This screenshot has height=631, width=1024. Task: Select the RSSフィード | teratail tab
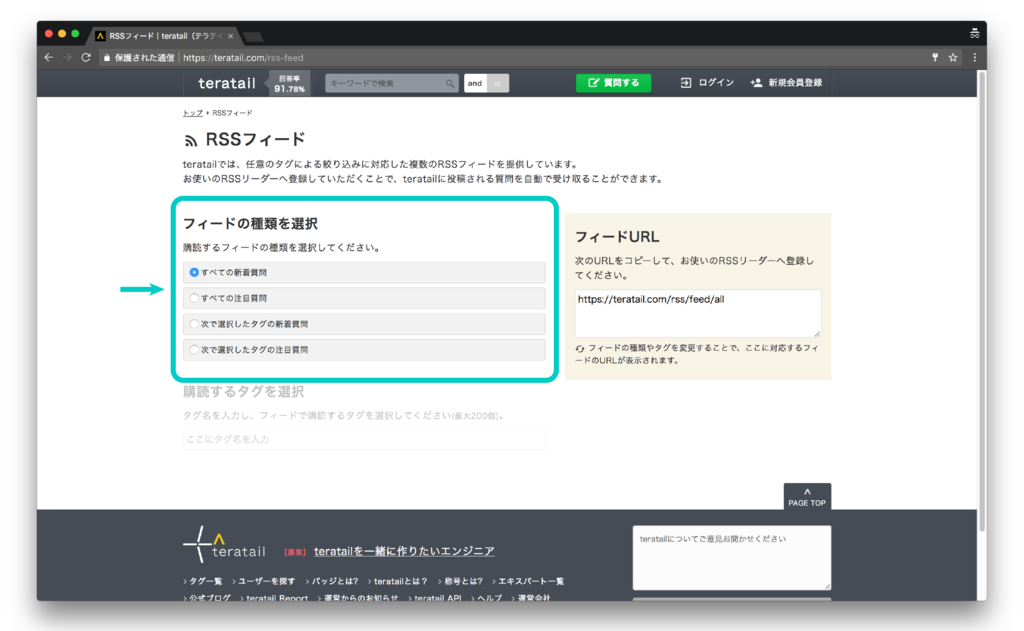pos(165,36)
